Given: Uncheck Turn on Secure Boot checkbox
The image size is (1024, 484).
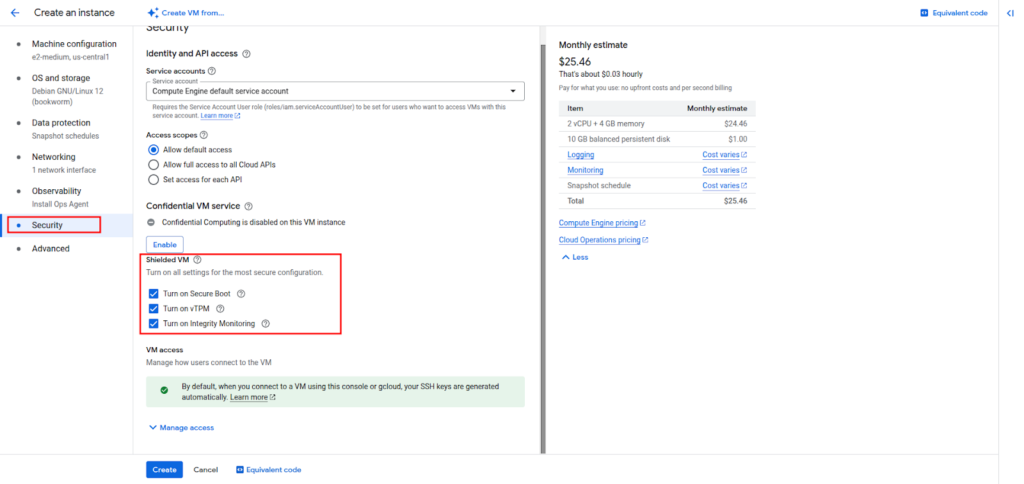Looking at the screenshot, I should [154, 294].
